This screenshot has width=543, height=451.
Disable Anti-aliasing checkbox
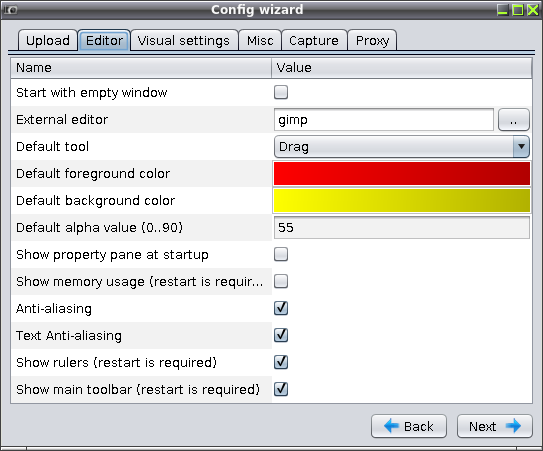pyautogui.click(x=281, y=308)
